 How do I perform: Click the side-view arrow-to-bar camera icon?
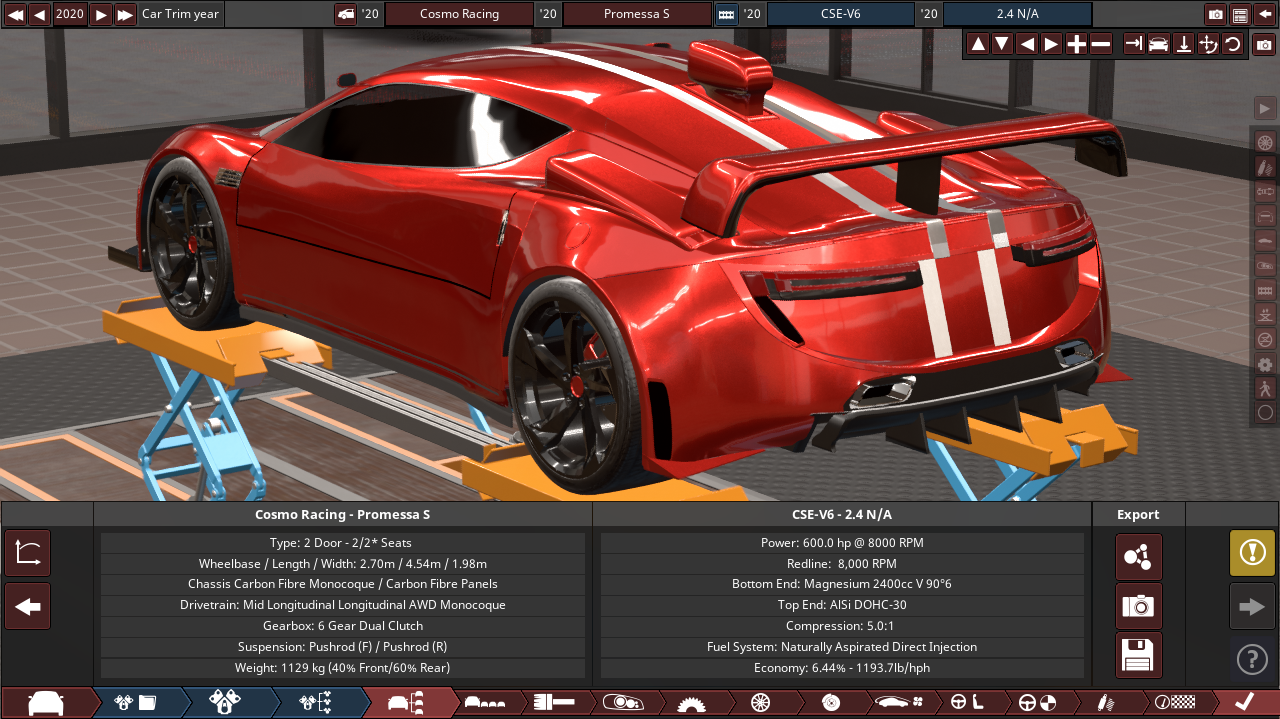tap(1134, 44)
